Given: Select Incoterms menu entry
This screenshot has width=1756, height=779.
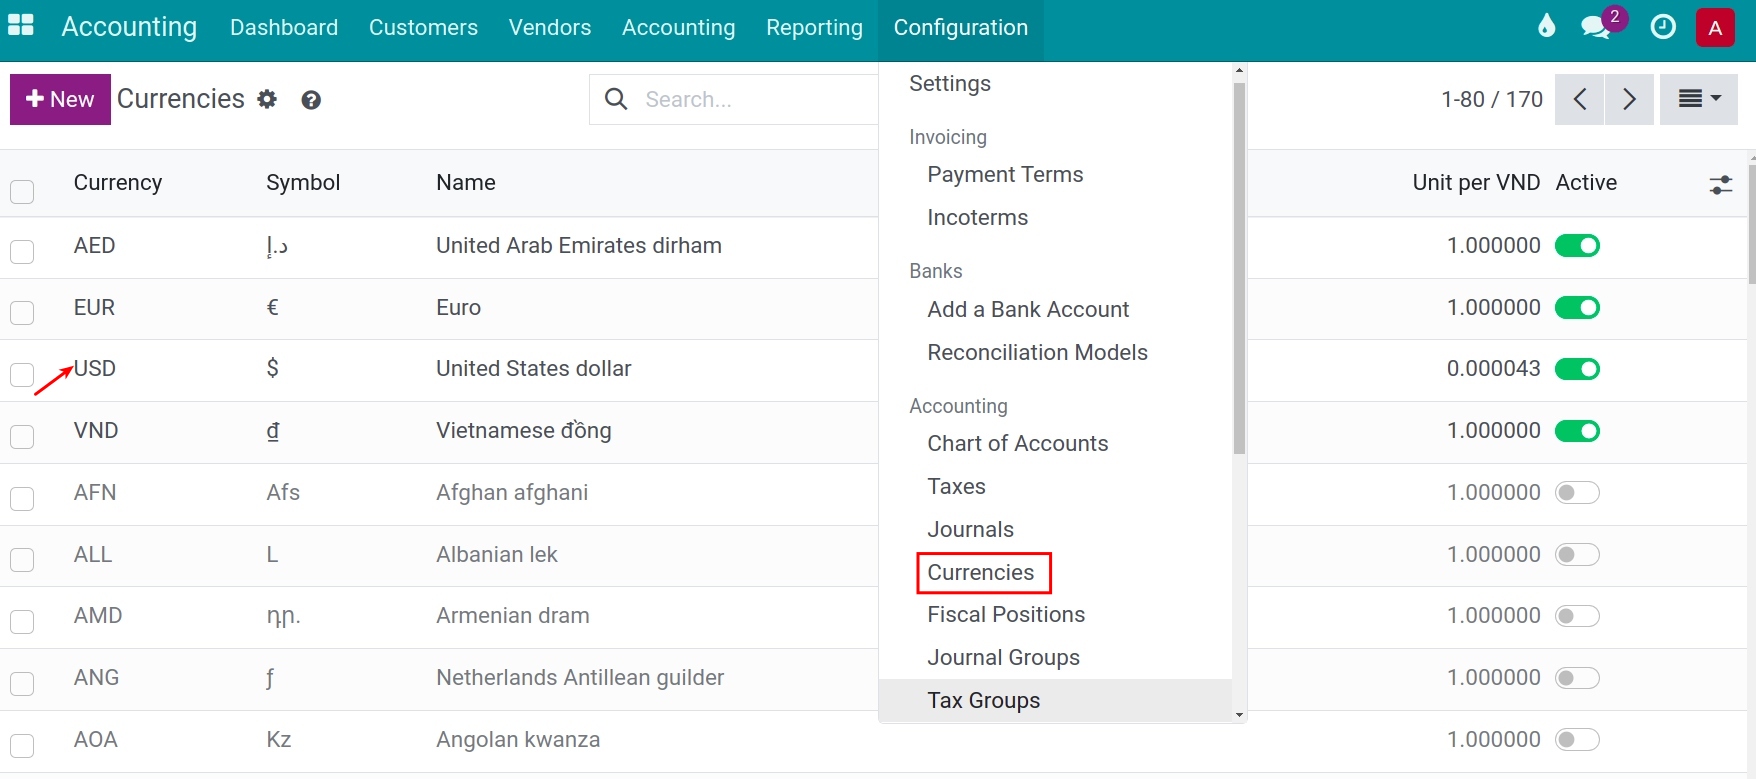Looking at the screenshot, I should click(977, 218).
